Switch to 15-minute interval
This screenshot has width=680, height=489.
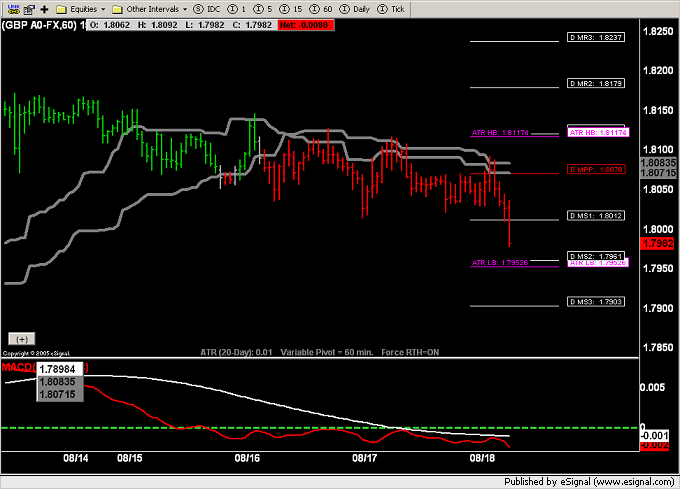(291, 9)
